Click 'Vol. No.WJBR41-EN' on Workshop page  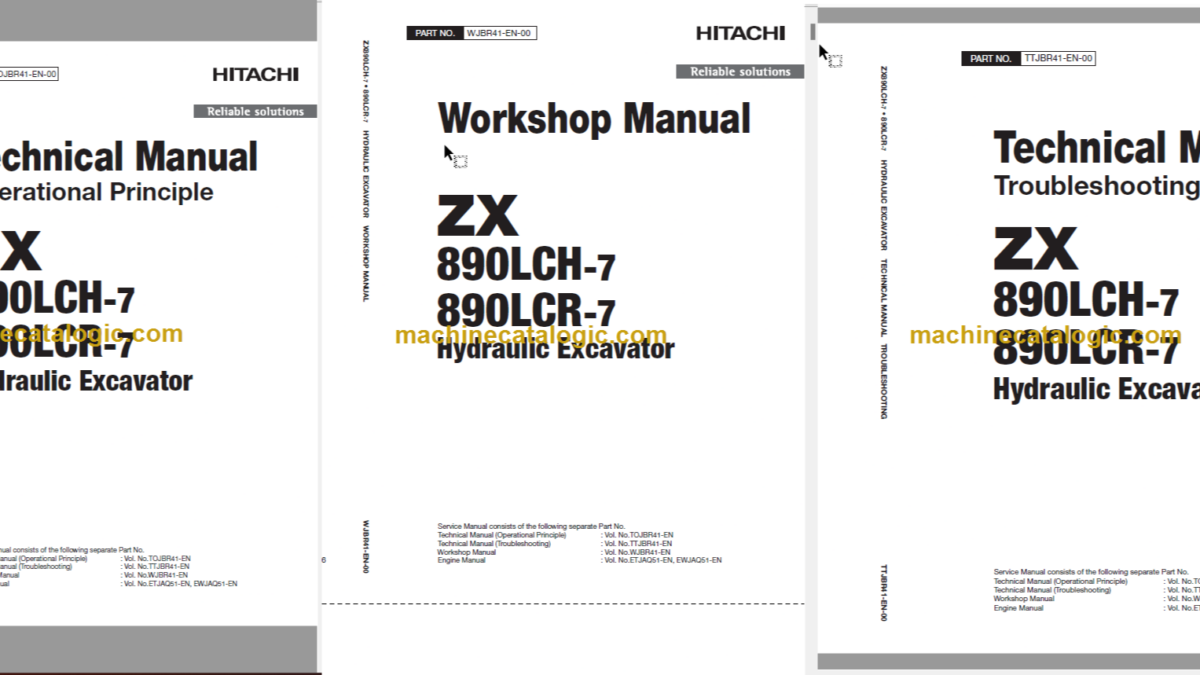coord(635,552)
